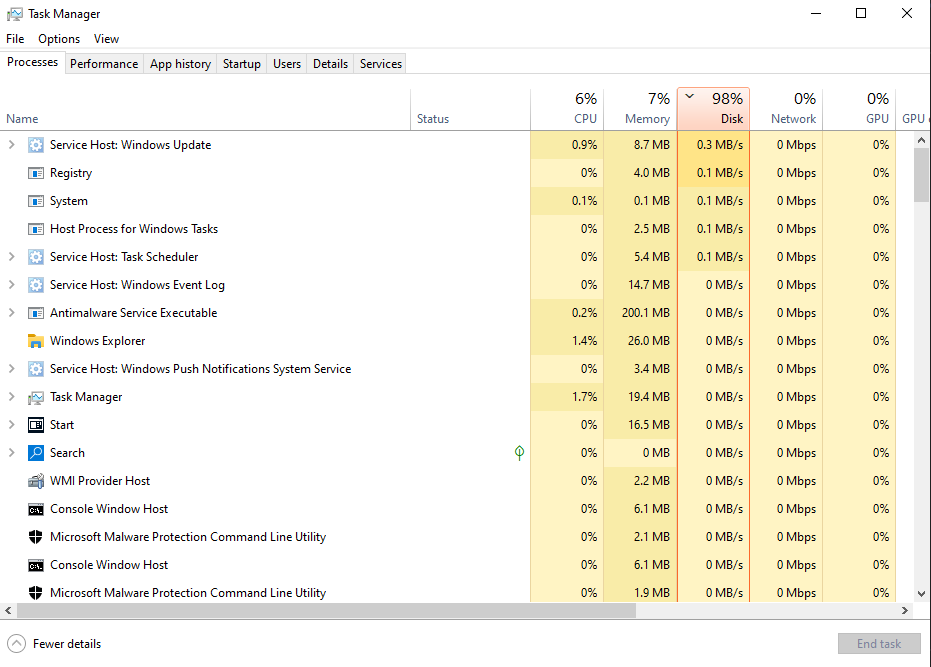The height and width of the screenshot is (667, 931).
Task: Click the Service Host: Windows Update gear icon
Action: 36,144
